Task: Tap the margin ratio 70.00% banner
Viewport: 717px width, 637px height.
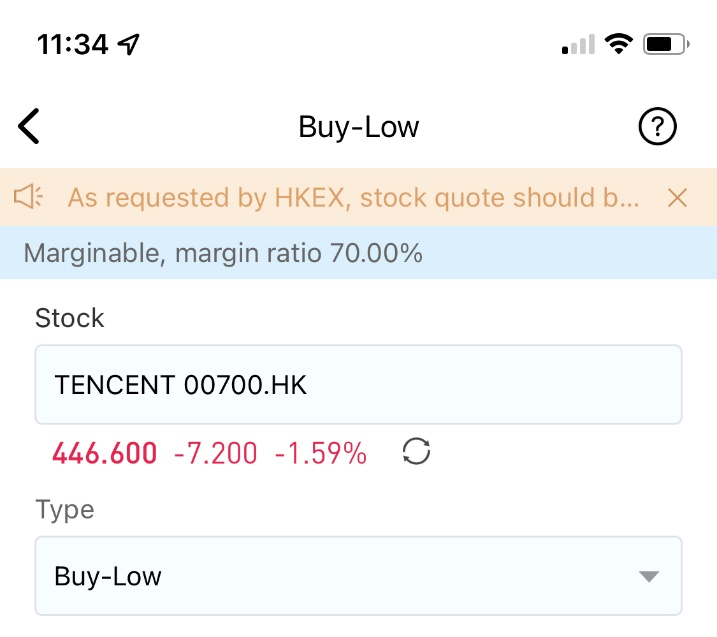Action: point(358,252)
